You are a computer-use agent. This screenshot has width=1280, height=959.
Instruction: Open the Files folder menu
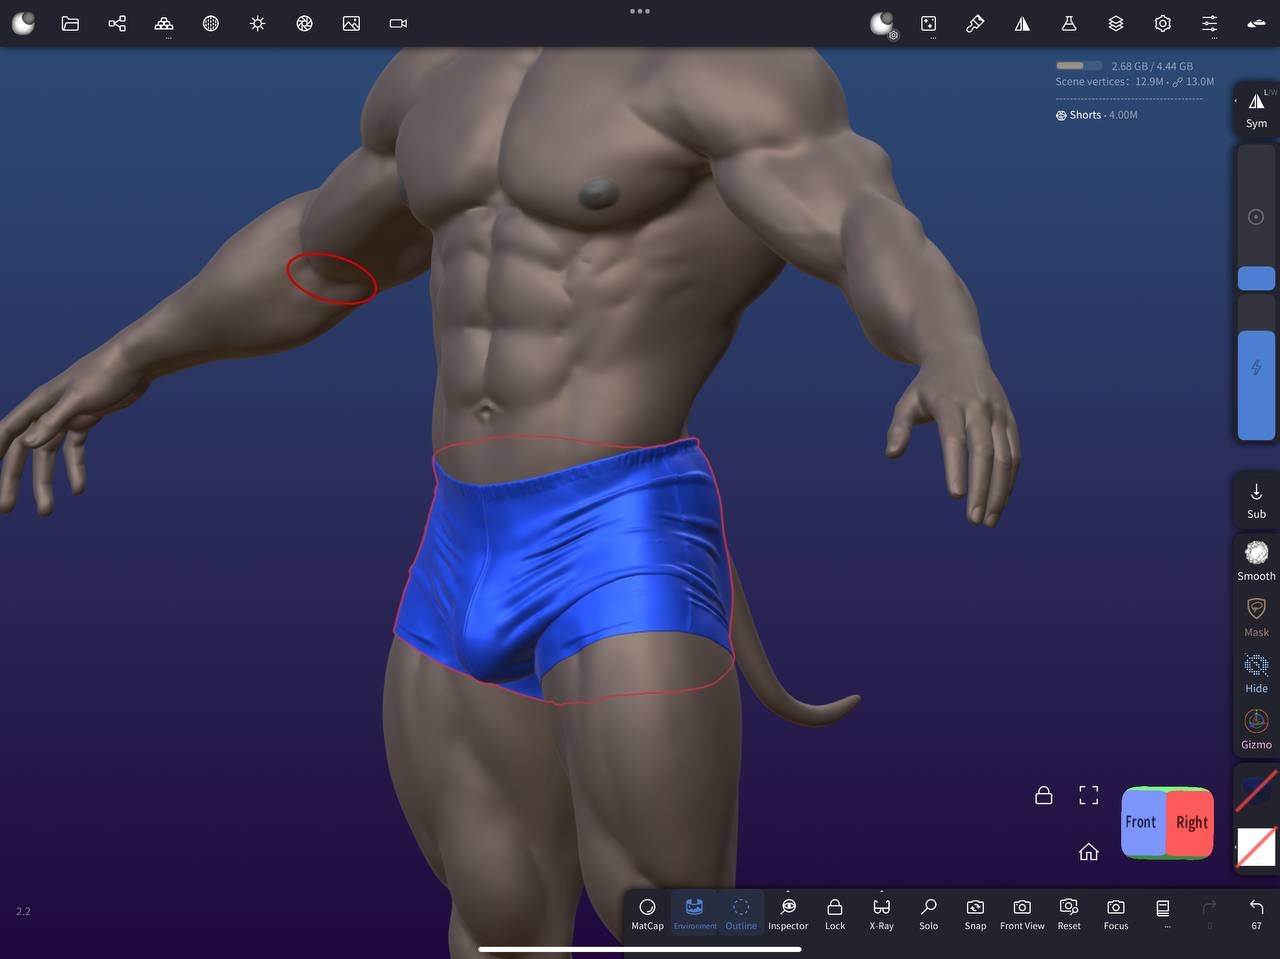pyautogui.click(x=70, y=23)
